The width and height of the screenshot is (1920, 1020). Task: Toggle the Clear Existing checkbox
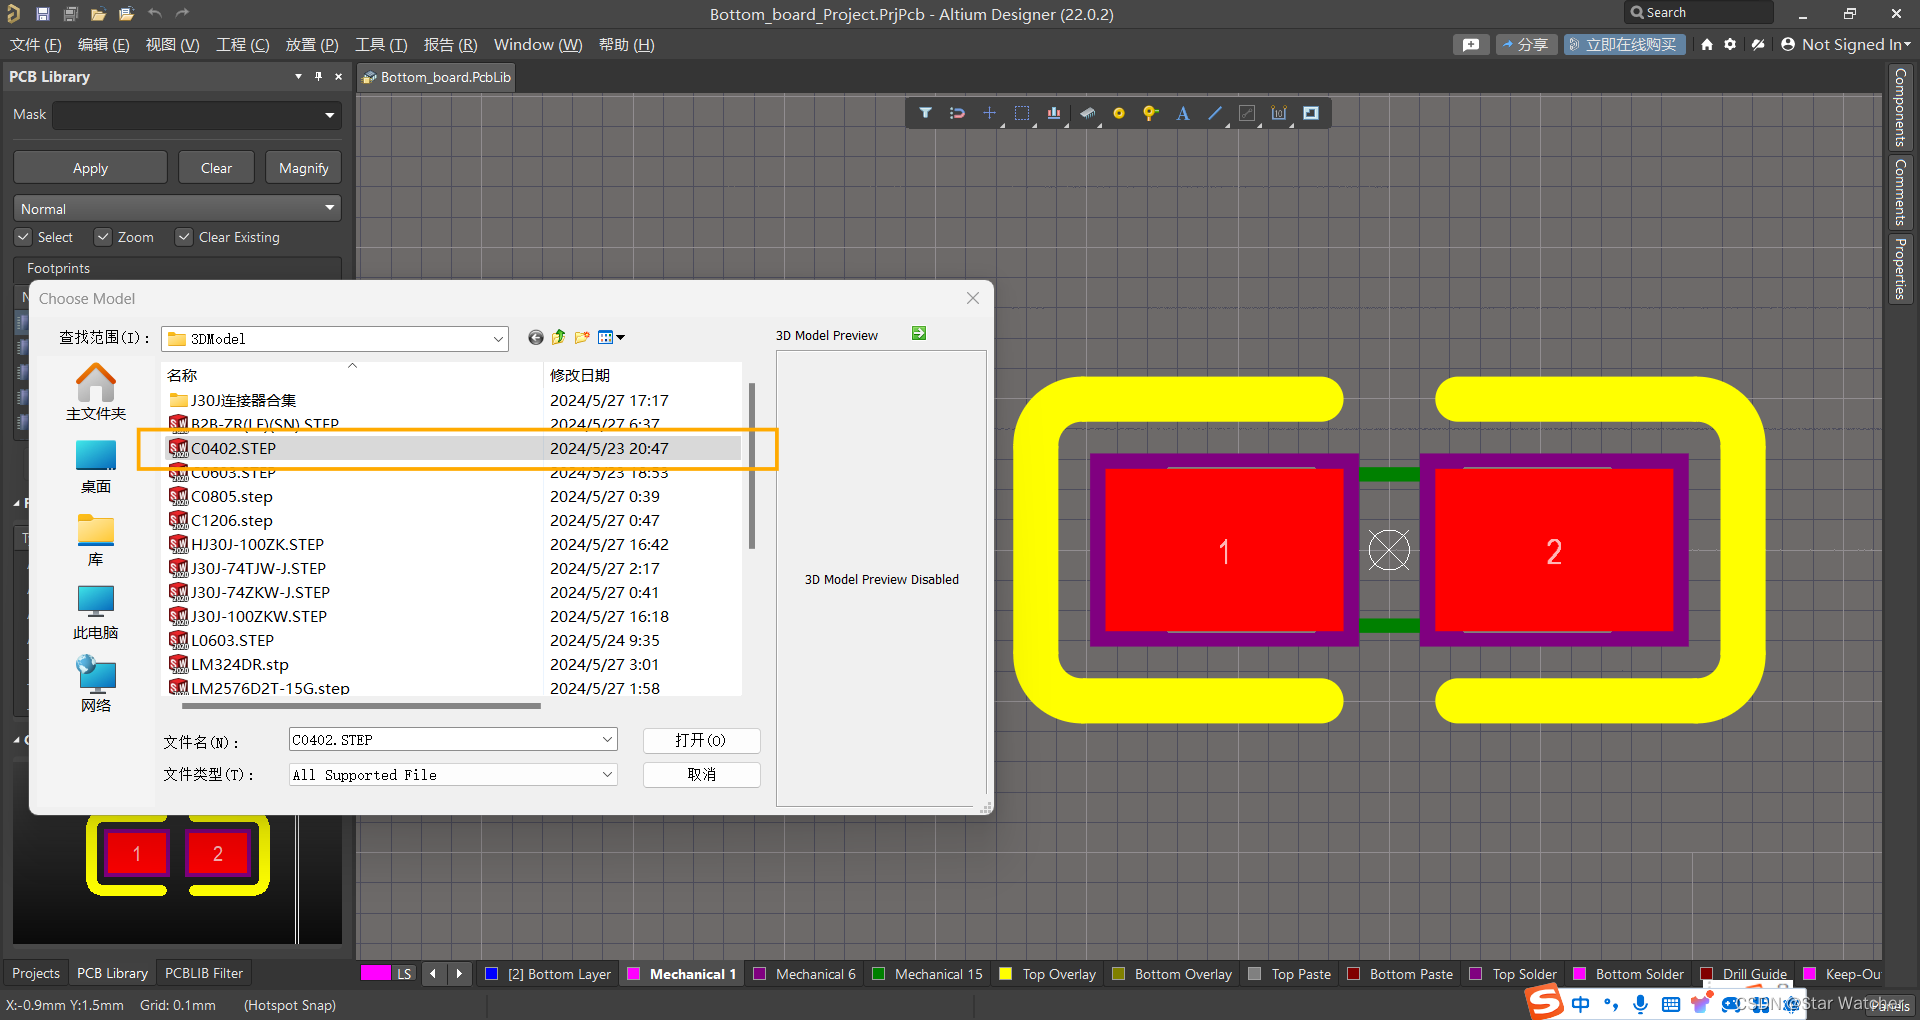tap(184, 237)
